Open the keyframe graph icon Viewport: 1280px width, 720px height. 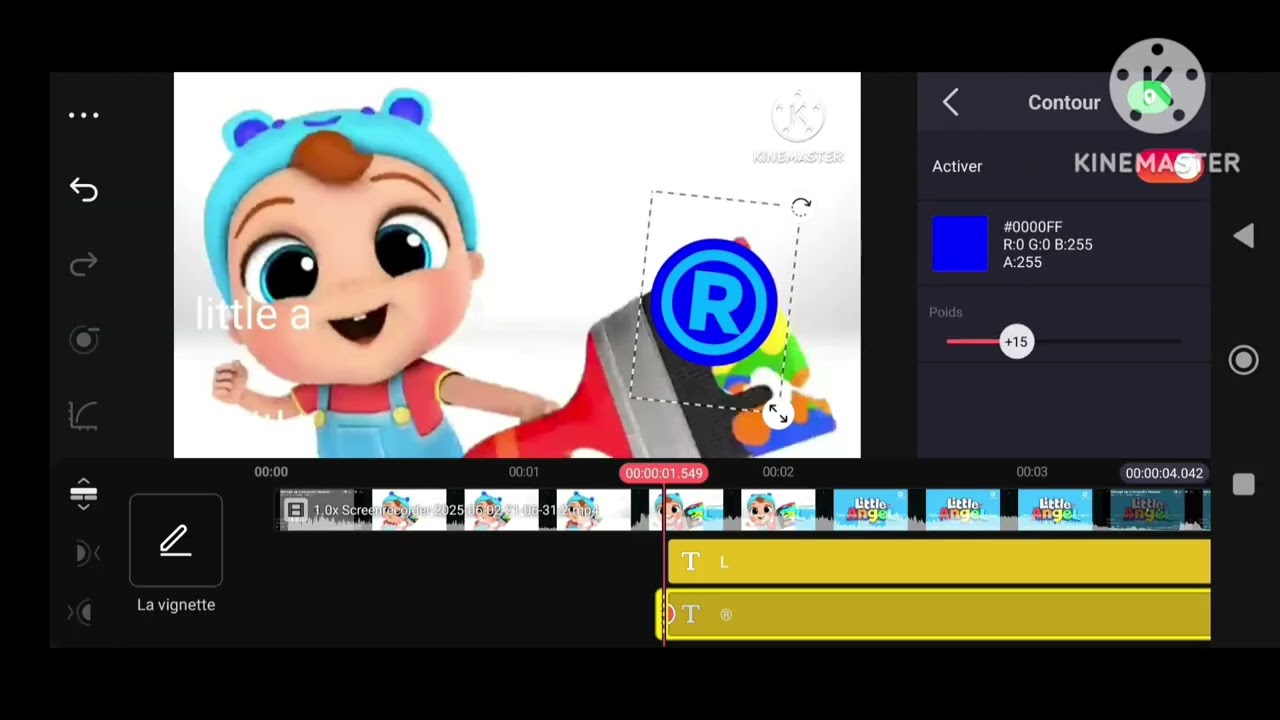83,415
